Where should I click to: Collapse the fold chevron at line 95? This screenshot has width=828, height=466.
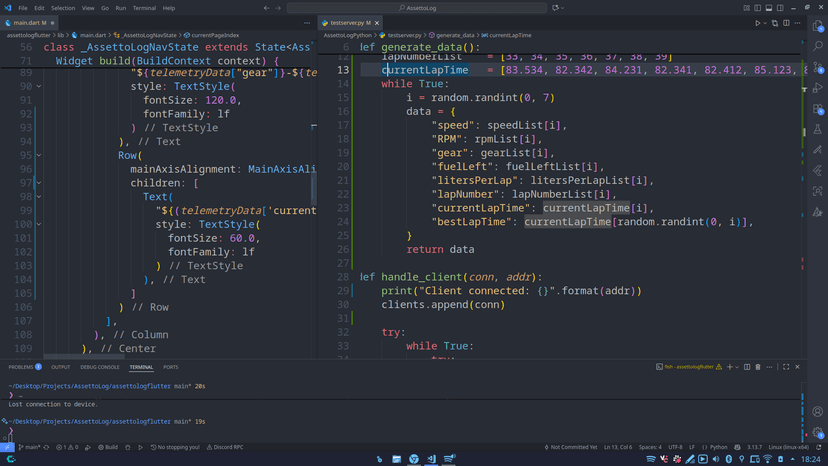pos(39,156)
